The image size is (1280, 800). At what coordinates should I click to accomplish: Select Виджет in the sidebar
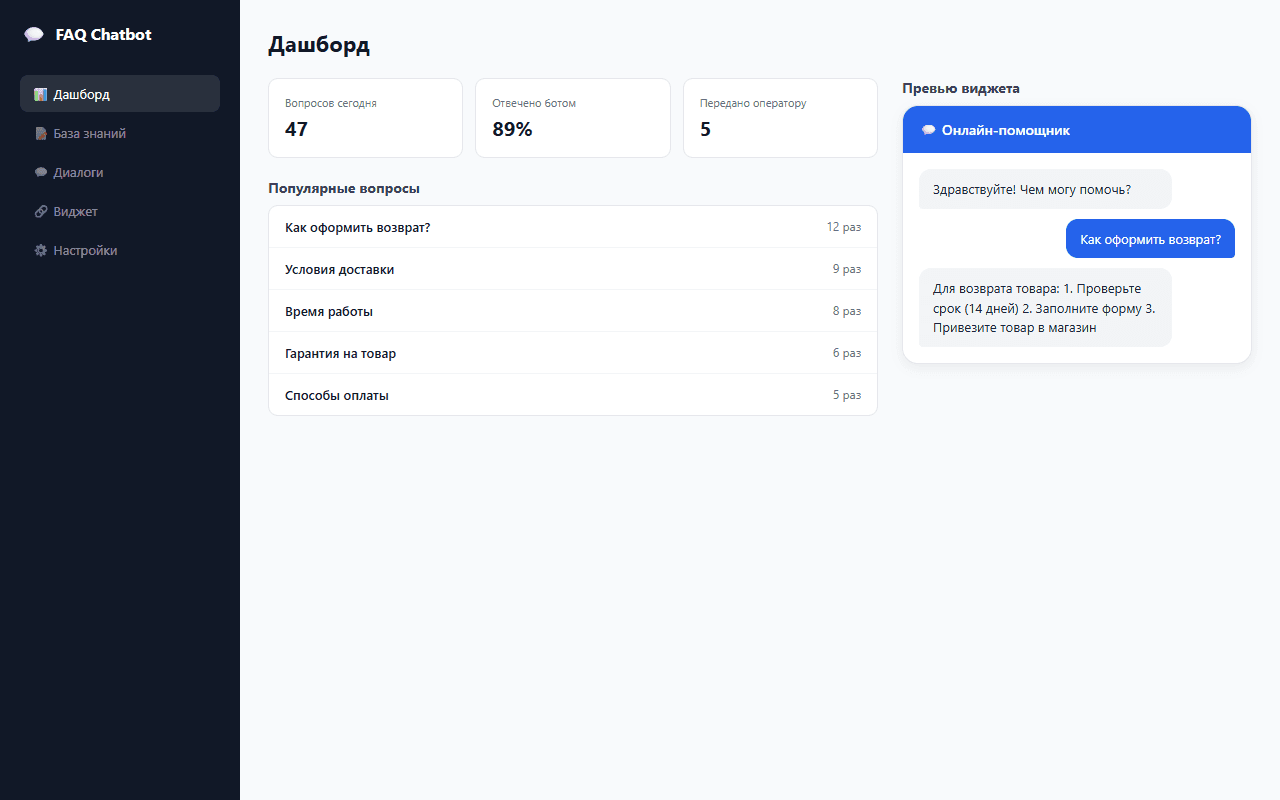coord(120,211)
